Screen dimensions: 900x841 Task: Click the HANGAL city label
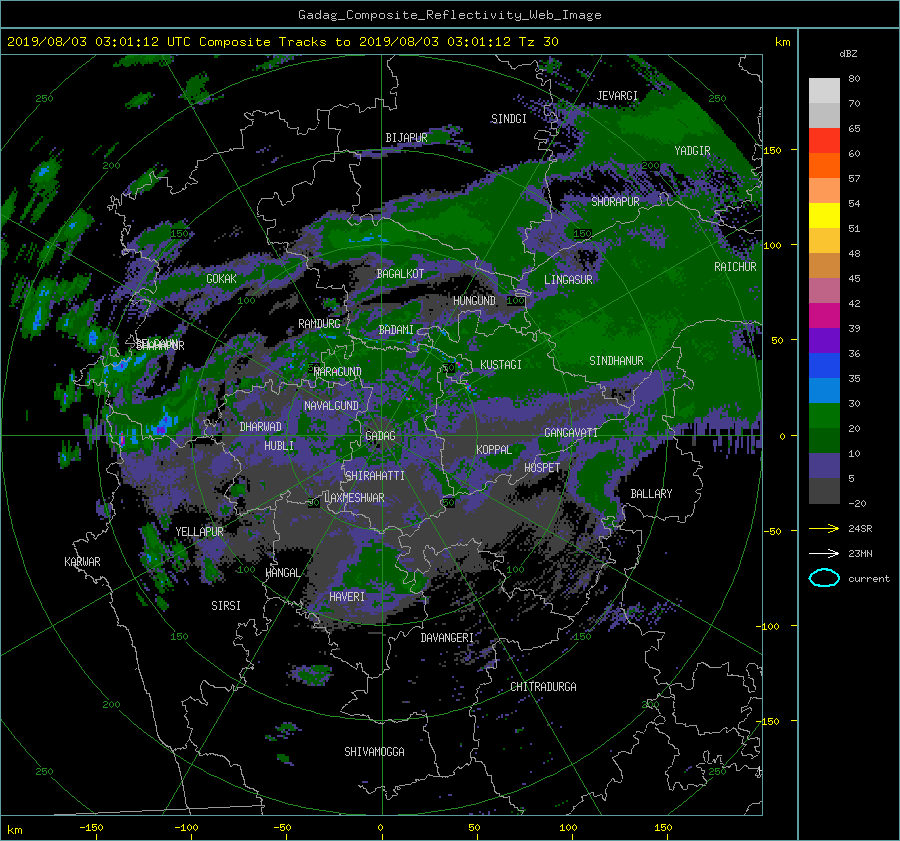[282, 573]
